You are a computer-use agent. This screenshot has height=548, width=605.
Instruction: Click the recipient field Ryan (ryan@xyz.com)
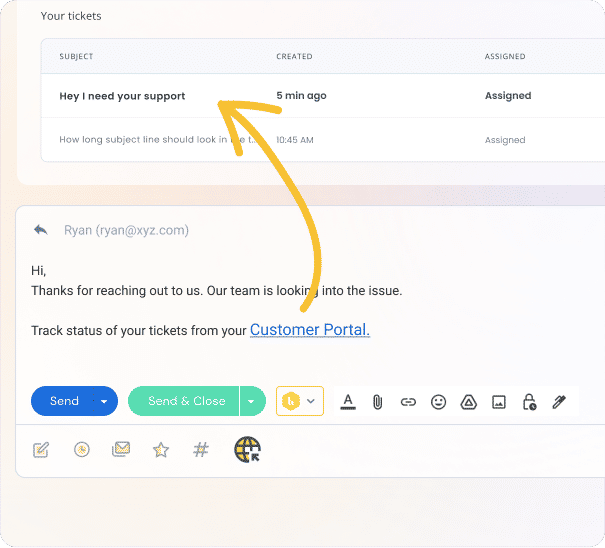click(126, 230)
